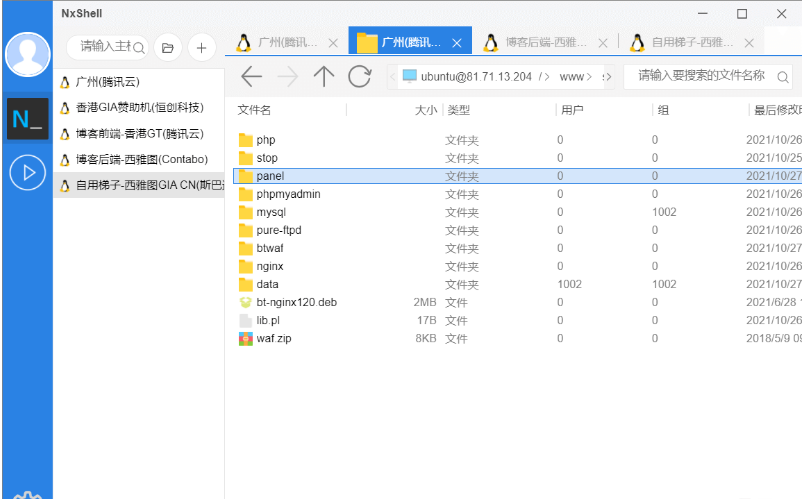Click the host name search field
The height and width of the screenshot is (499, 810).
(105, 47)
